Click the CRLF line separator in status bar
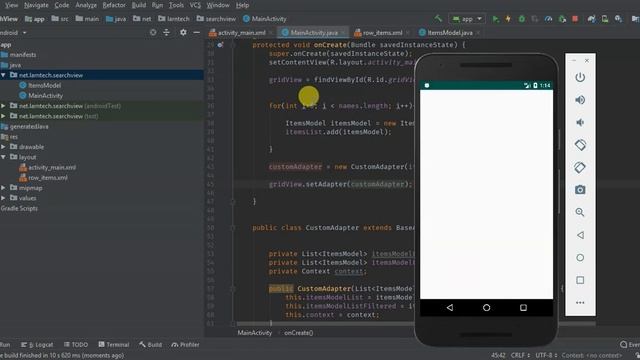The height and width of the screenshot is (360, 640). pyautogui.click(x=520, y=355)
